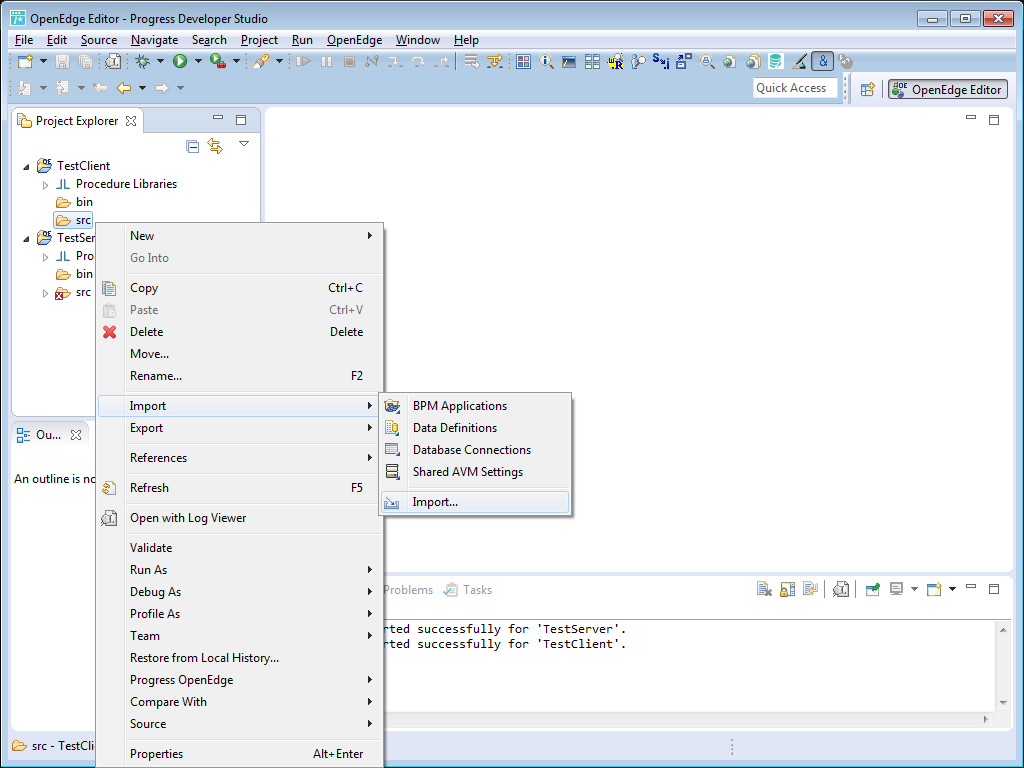Expand the TestServer src folder

pyautogui.click(x=45, y=293)
